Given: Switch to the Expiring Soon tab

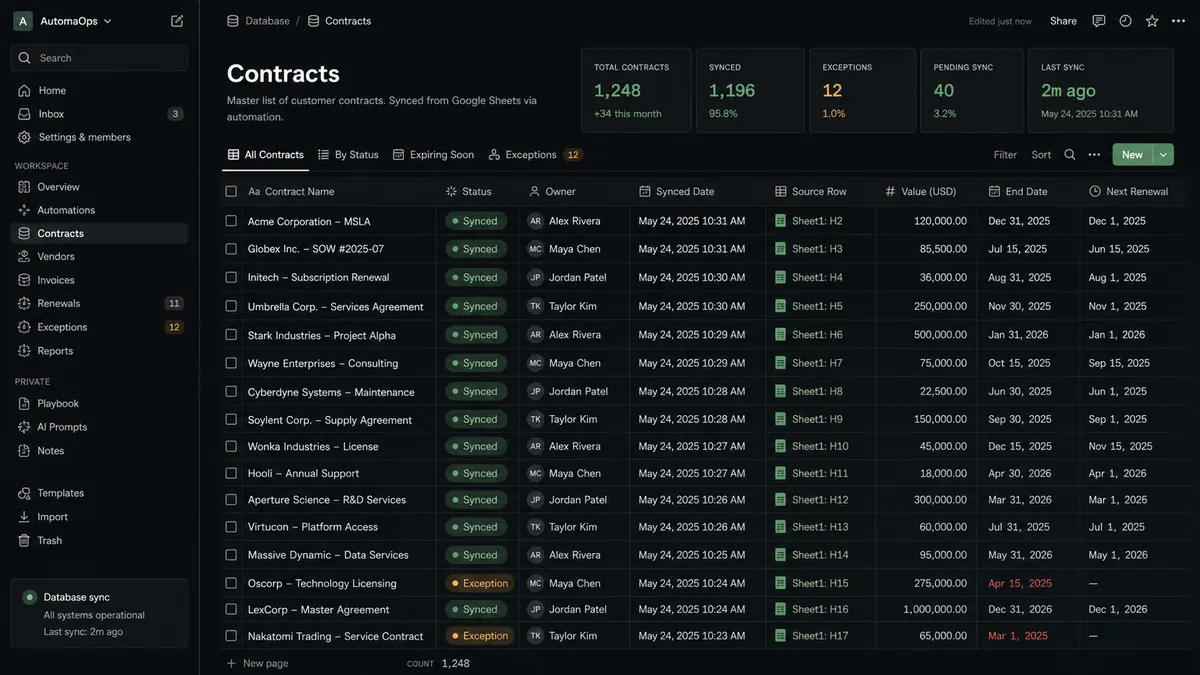Looking at the screenshot, I should 433,155.
